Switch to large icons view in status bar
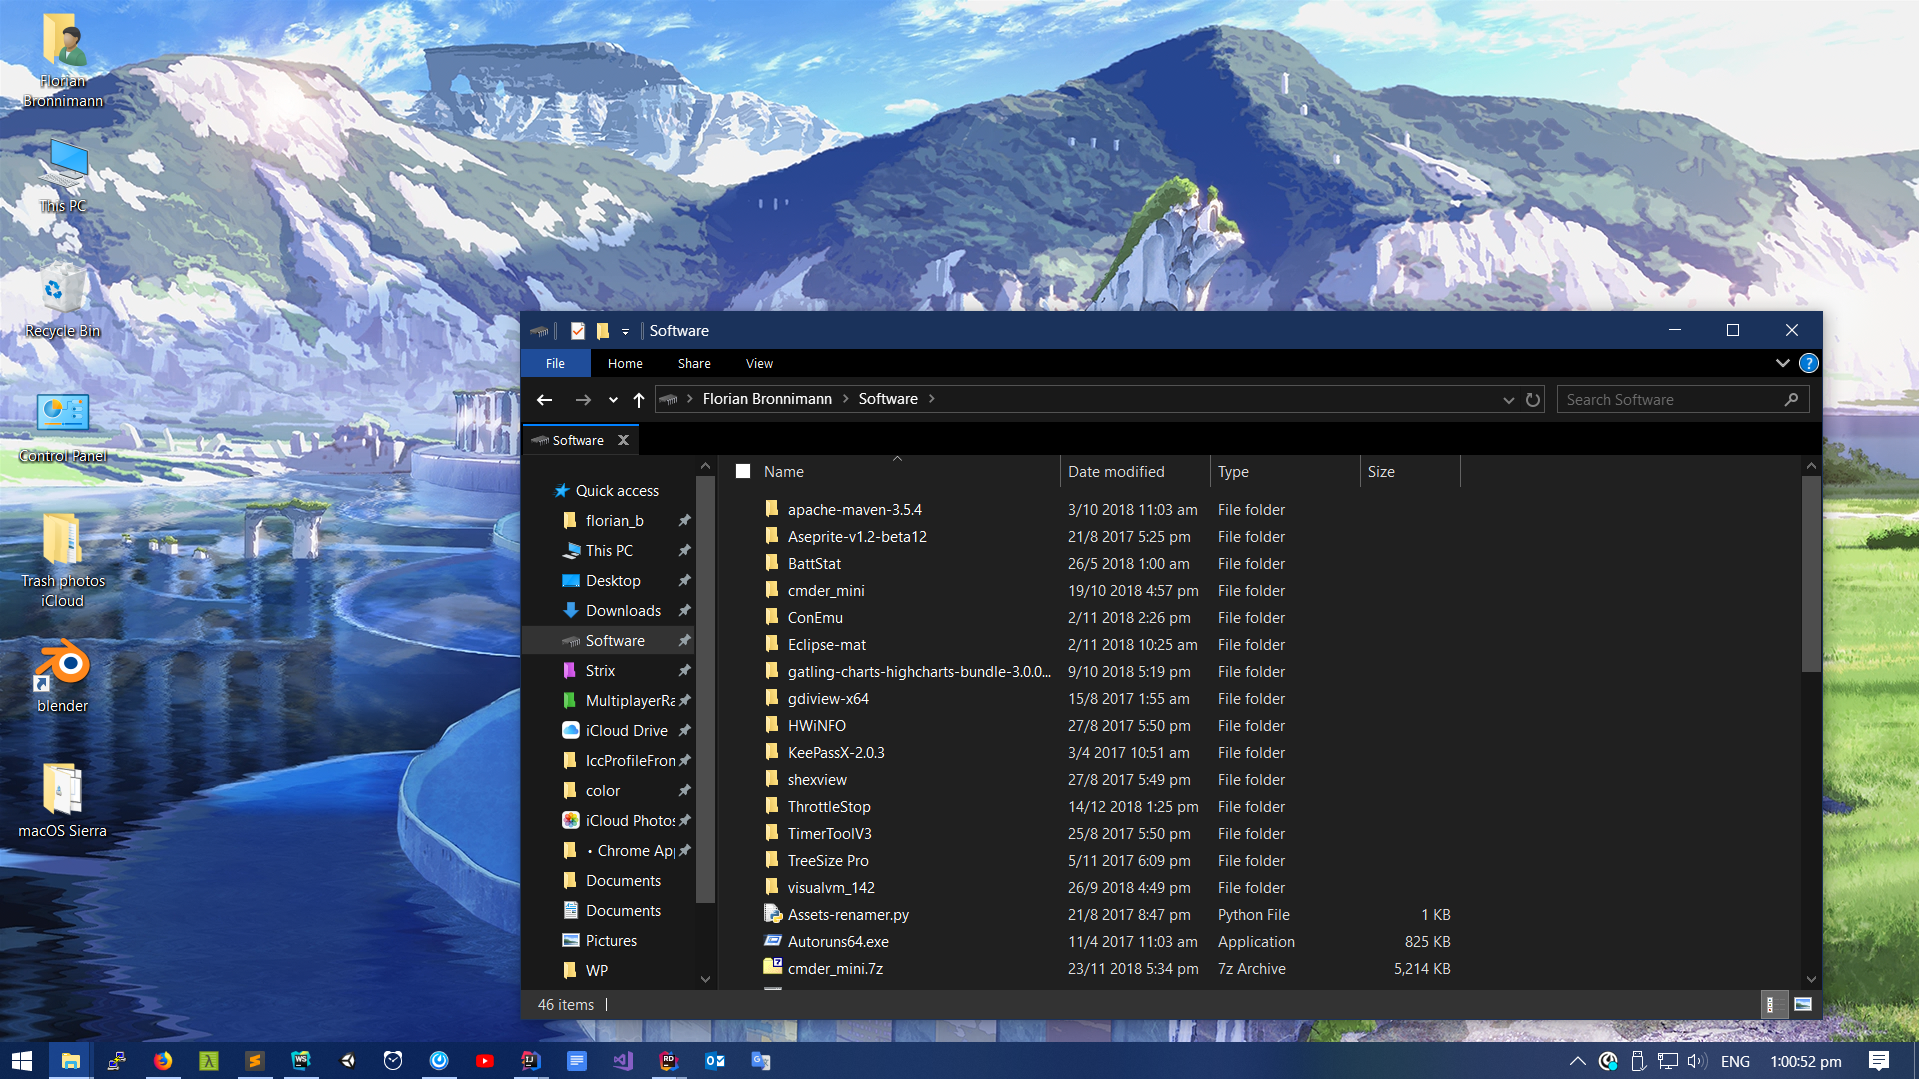 [x=1803, y=1004]
